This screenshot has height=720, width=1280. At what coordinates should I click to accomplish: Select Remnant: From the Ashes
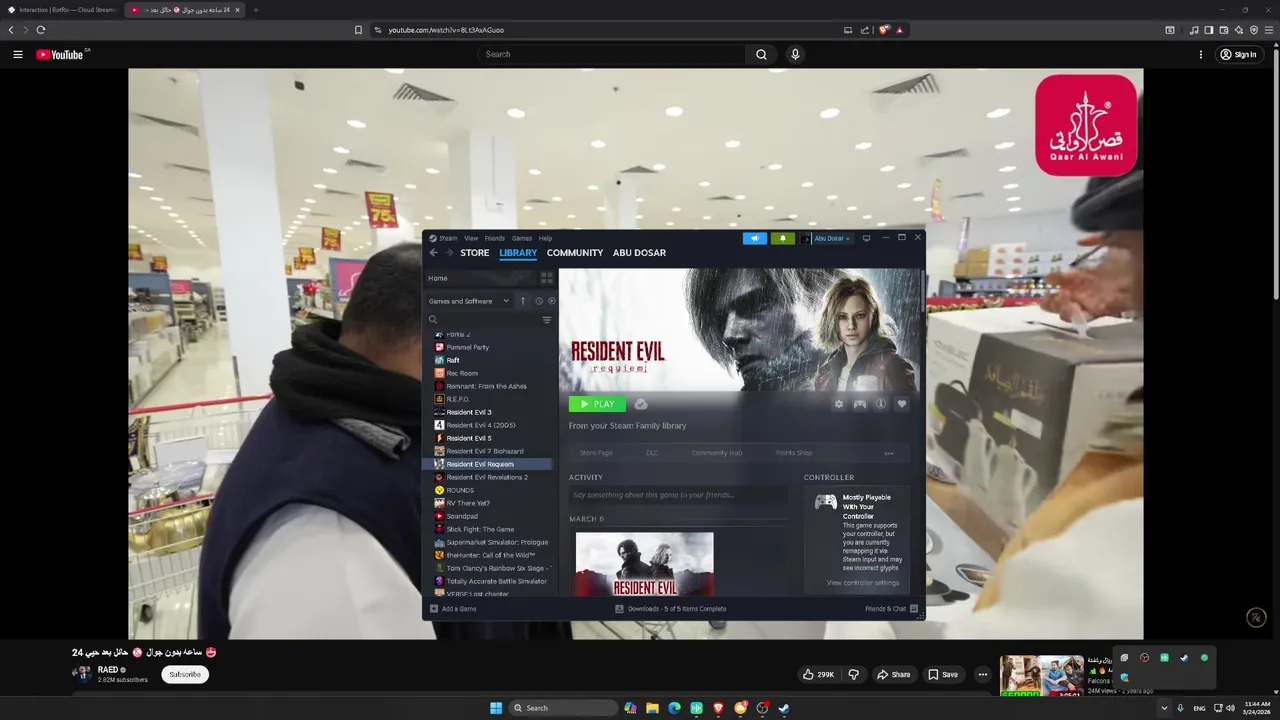(486, 386)
